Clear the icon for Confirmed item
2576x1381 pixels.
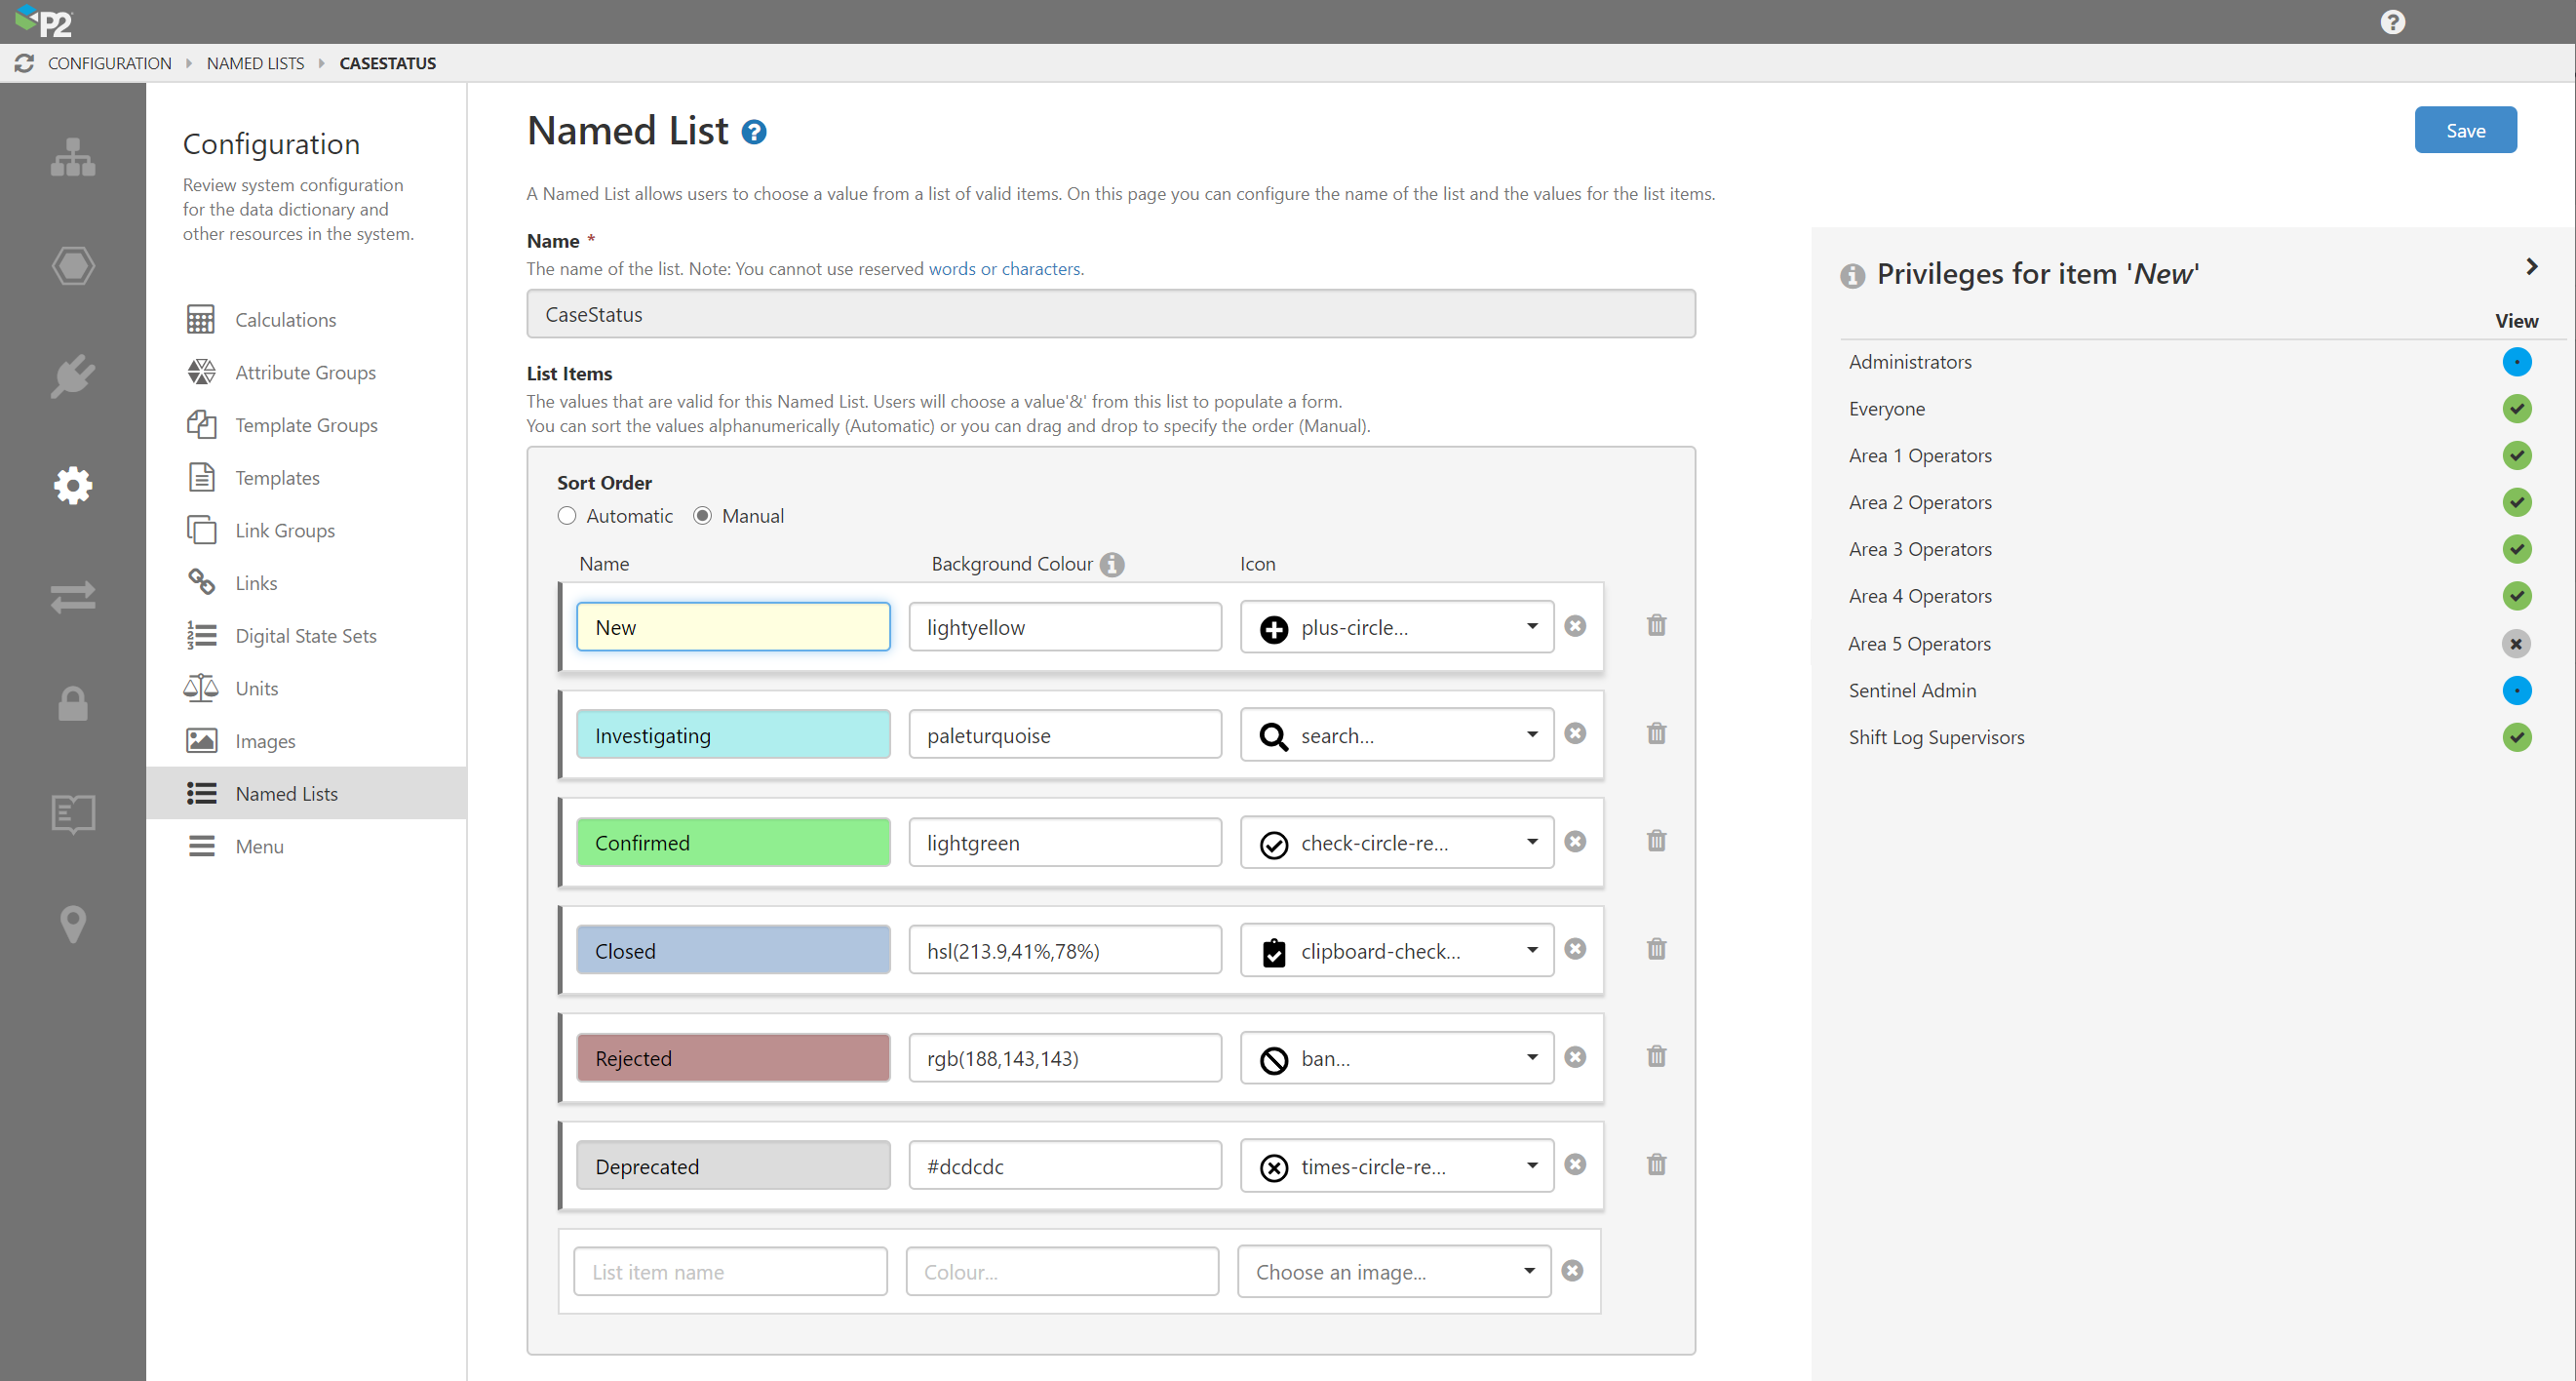pyautogui.click(x=1575, y=841)
